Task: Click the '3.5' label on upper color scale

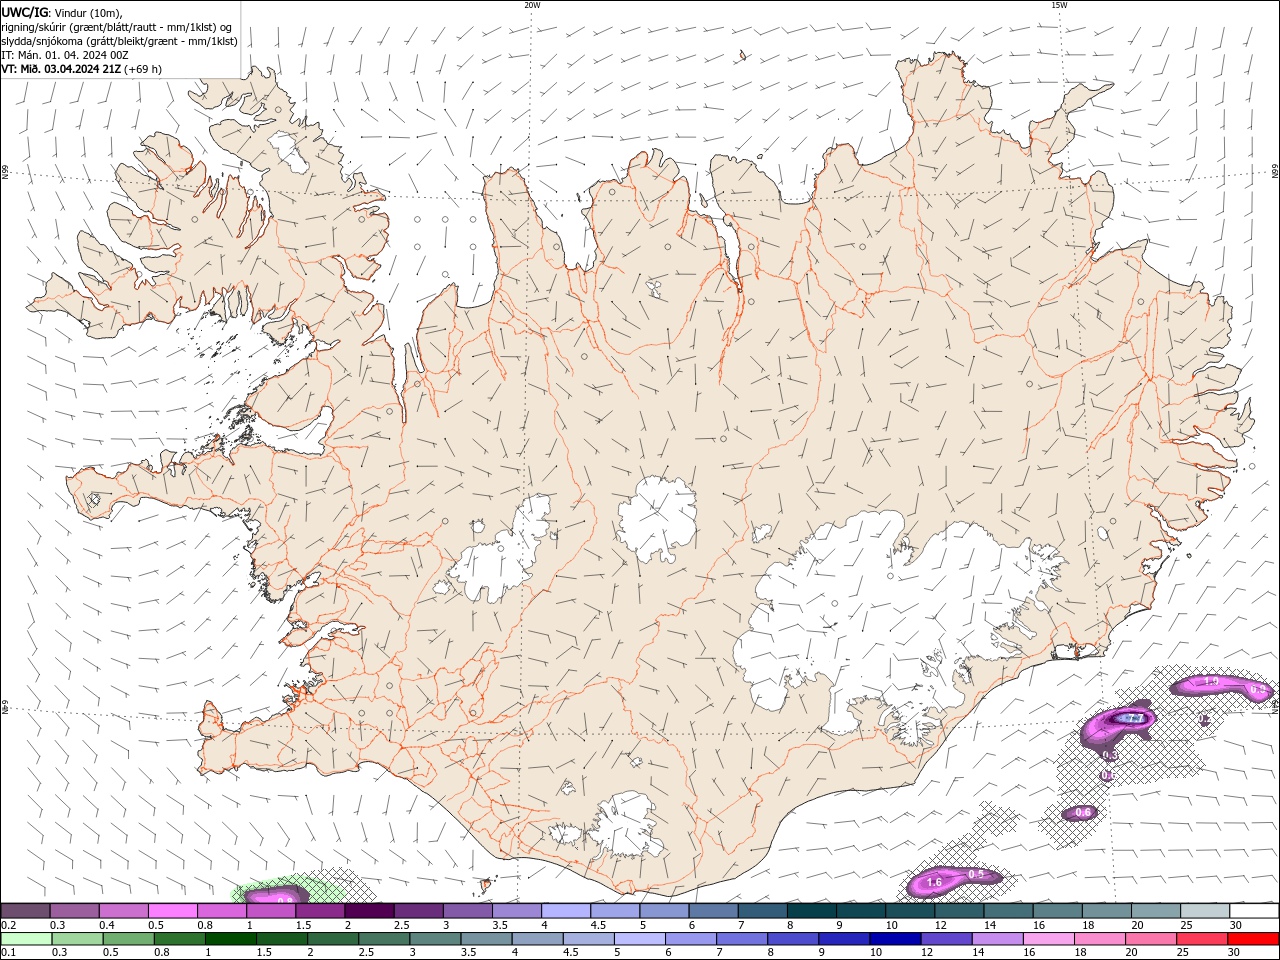Action: [499, 925]
